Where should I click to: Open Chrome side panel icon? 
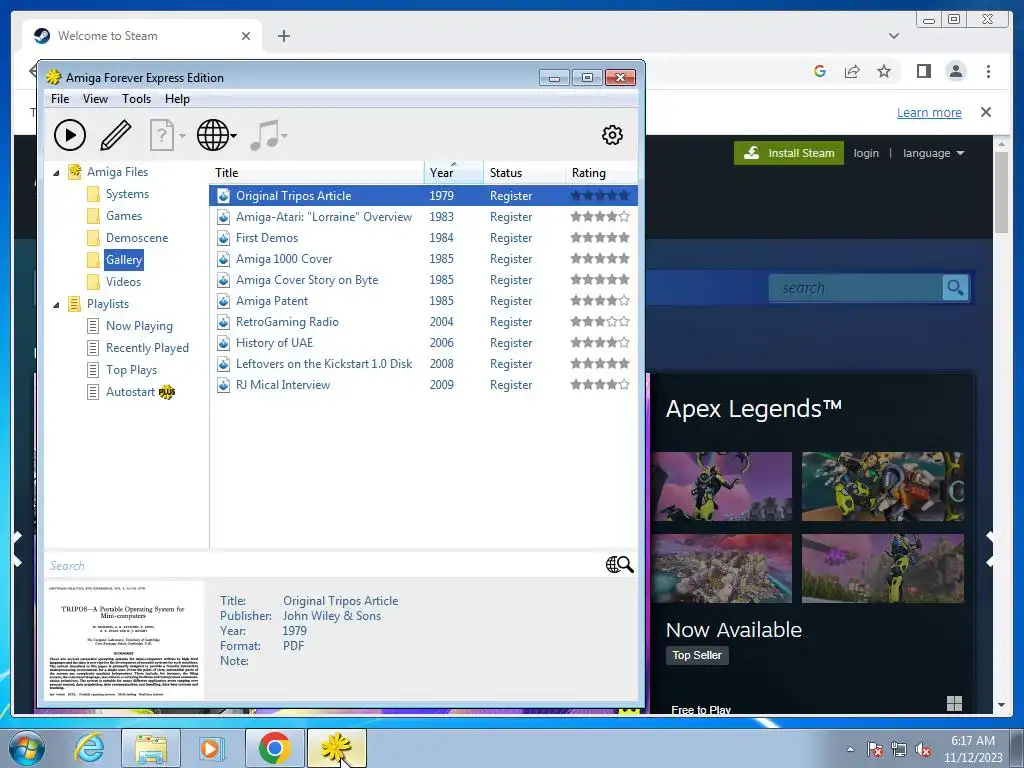[923, 71]
